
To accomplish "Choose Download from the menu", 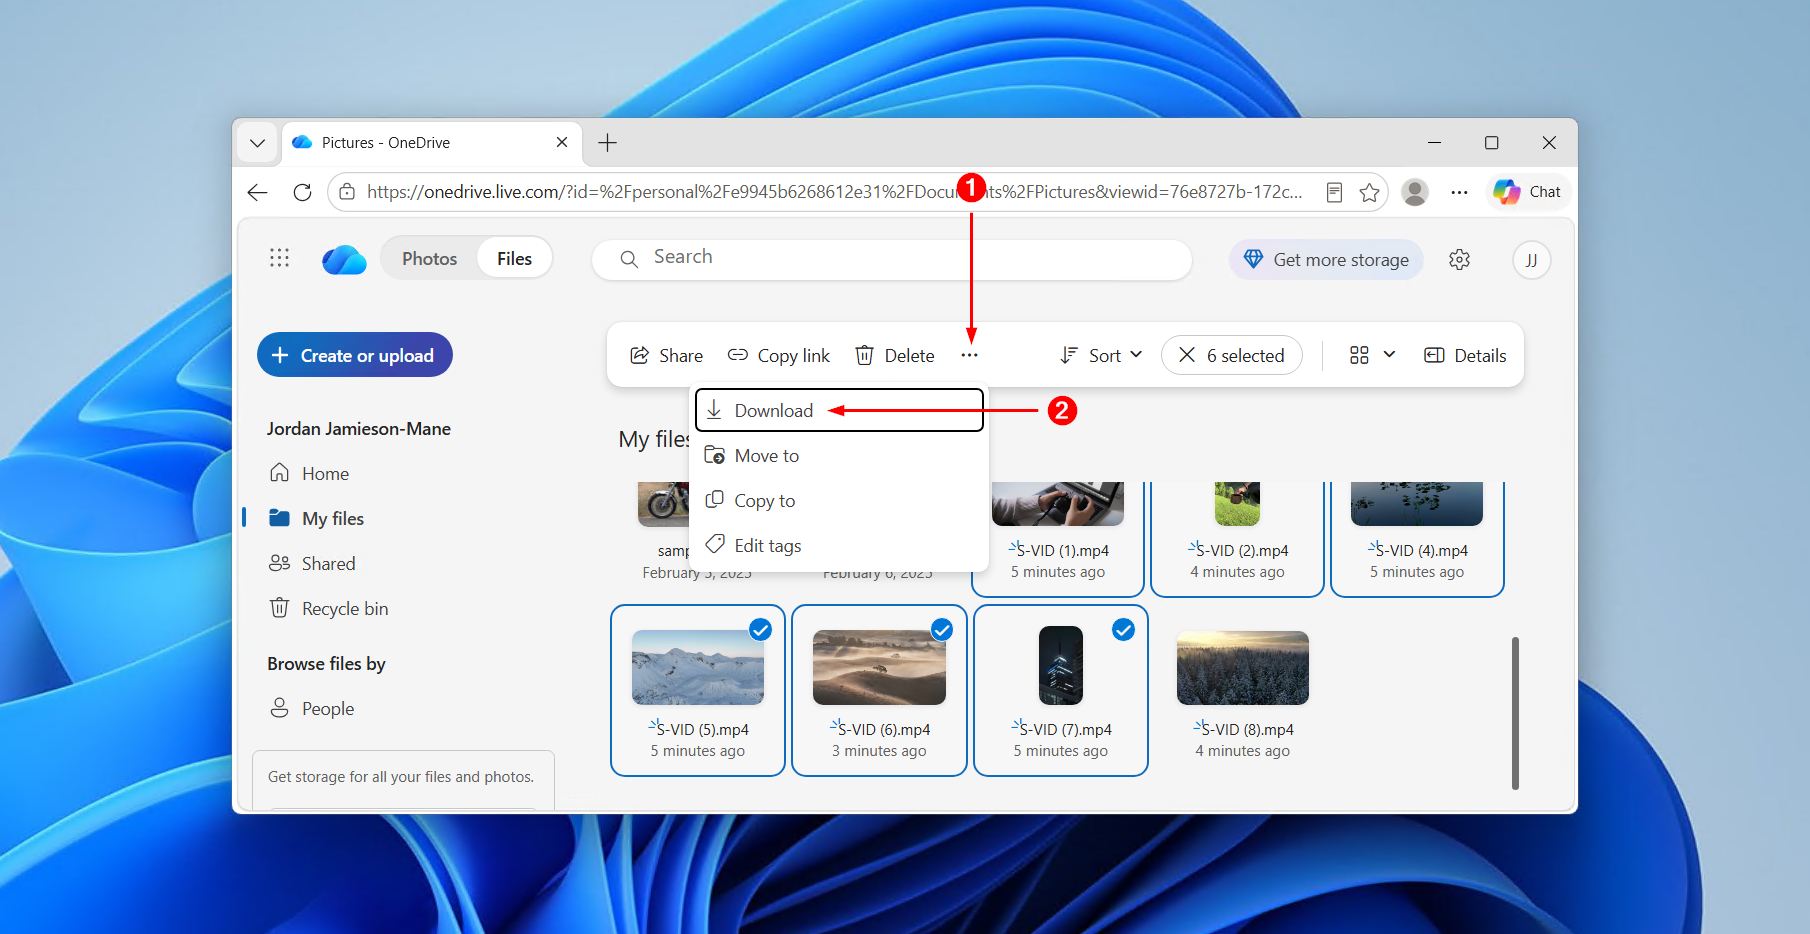I will tap(839, 410).
